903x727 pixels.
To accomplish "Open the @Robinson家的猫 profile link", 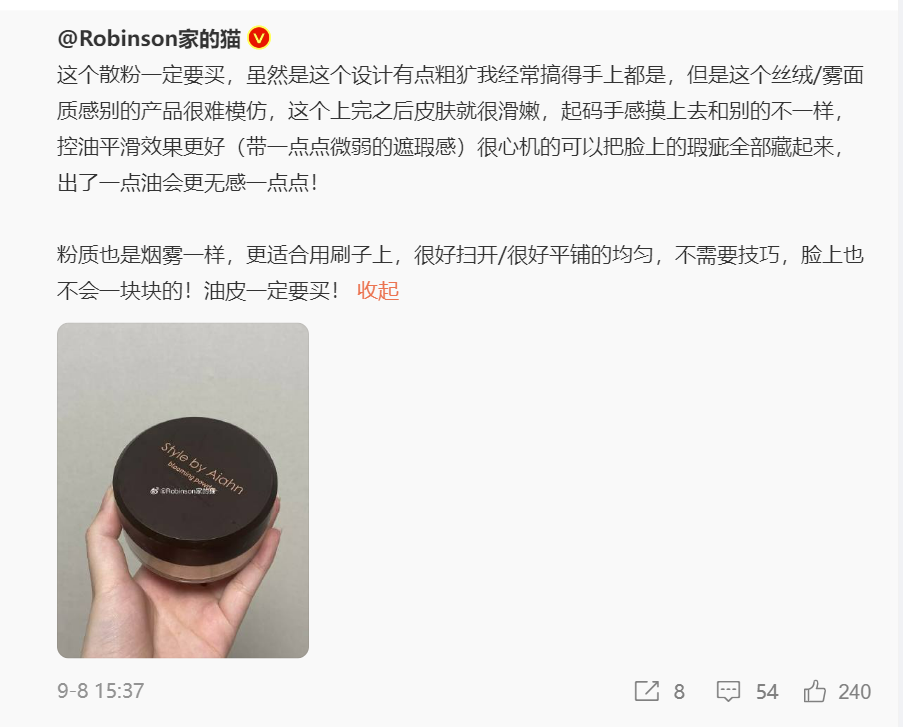I will pyautogui.click(x=149, y=39).
